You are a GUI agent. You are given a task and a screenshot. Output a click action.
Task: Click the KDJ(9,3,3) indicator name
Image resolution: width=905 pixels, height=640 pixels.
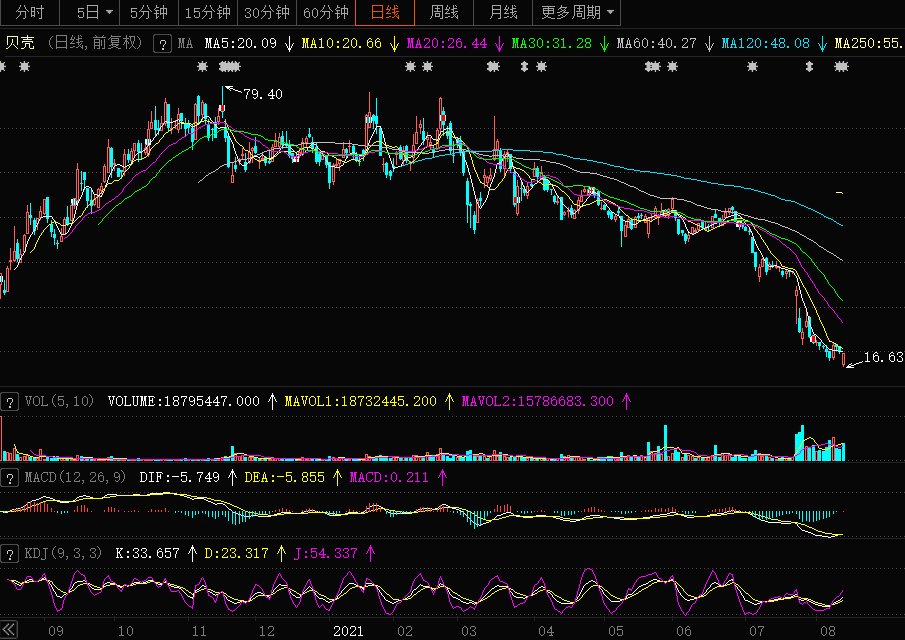point(63,553)
